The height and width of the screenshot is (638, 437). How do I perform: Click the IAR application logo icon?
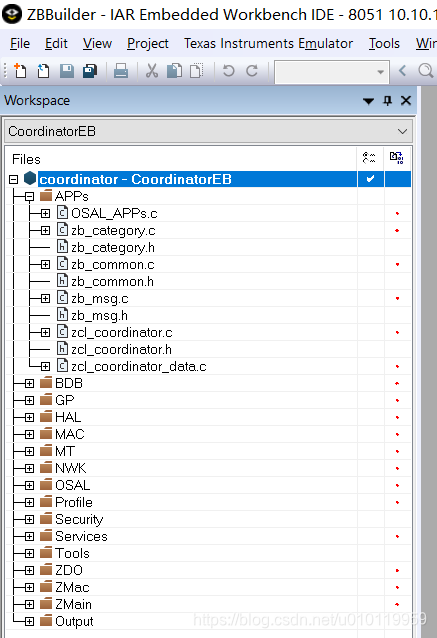pos(12,14)
